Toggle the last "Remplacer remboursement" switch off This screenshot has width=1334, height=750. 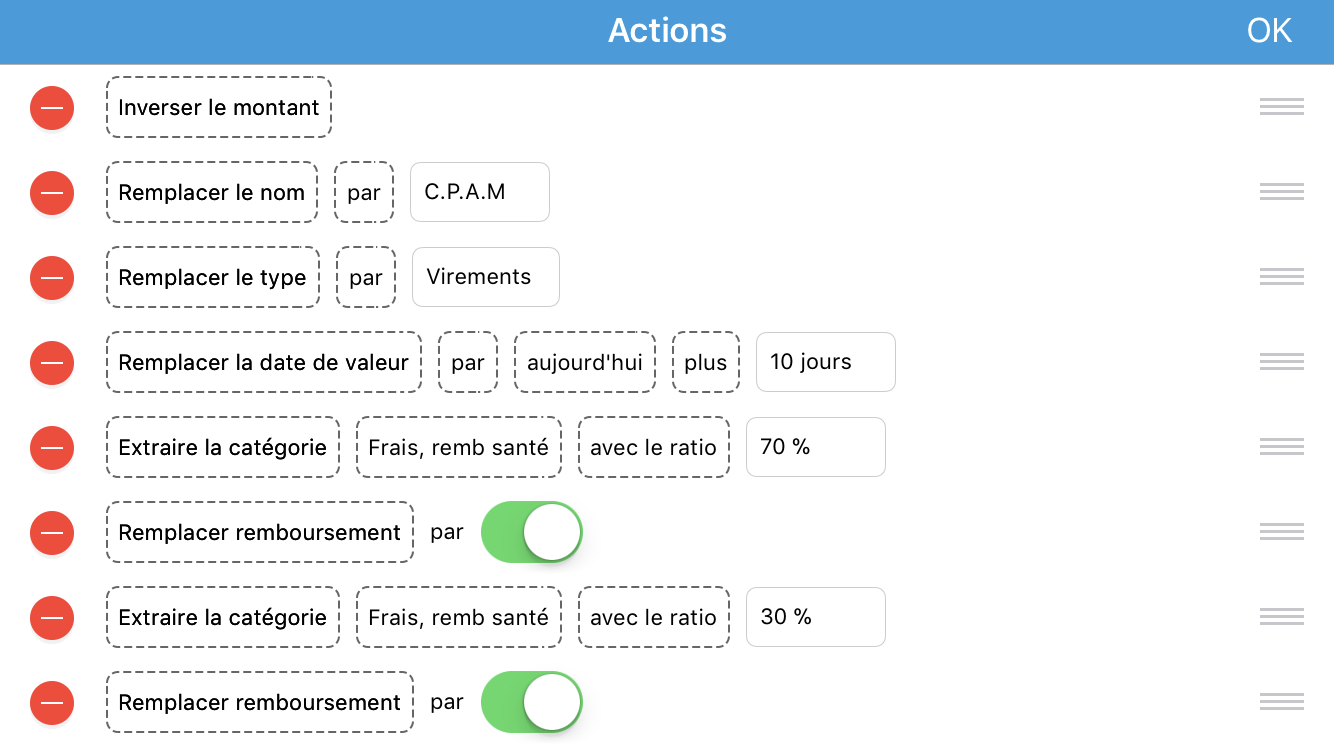(x=532, y=702)
